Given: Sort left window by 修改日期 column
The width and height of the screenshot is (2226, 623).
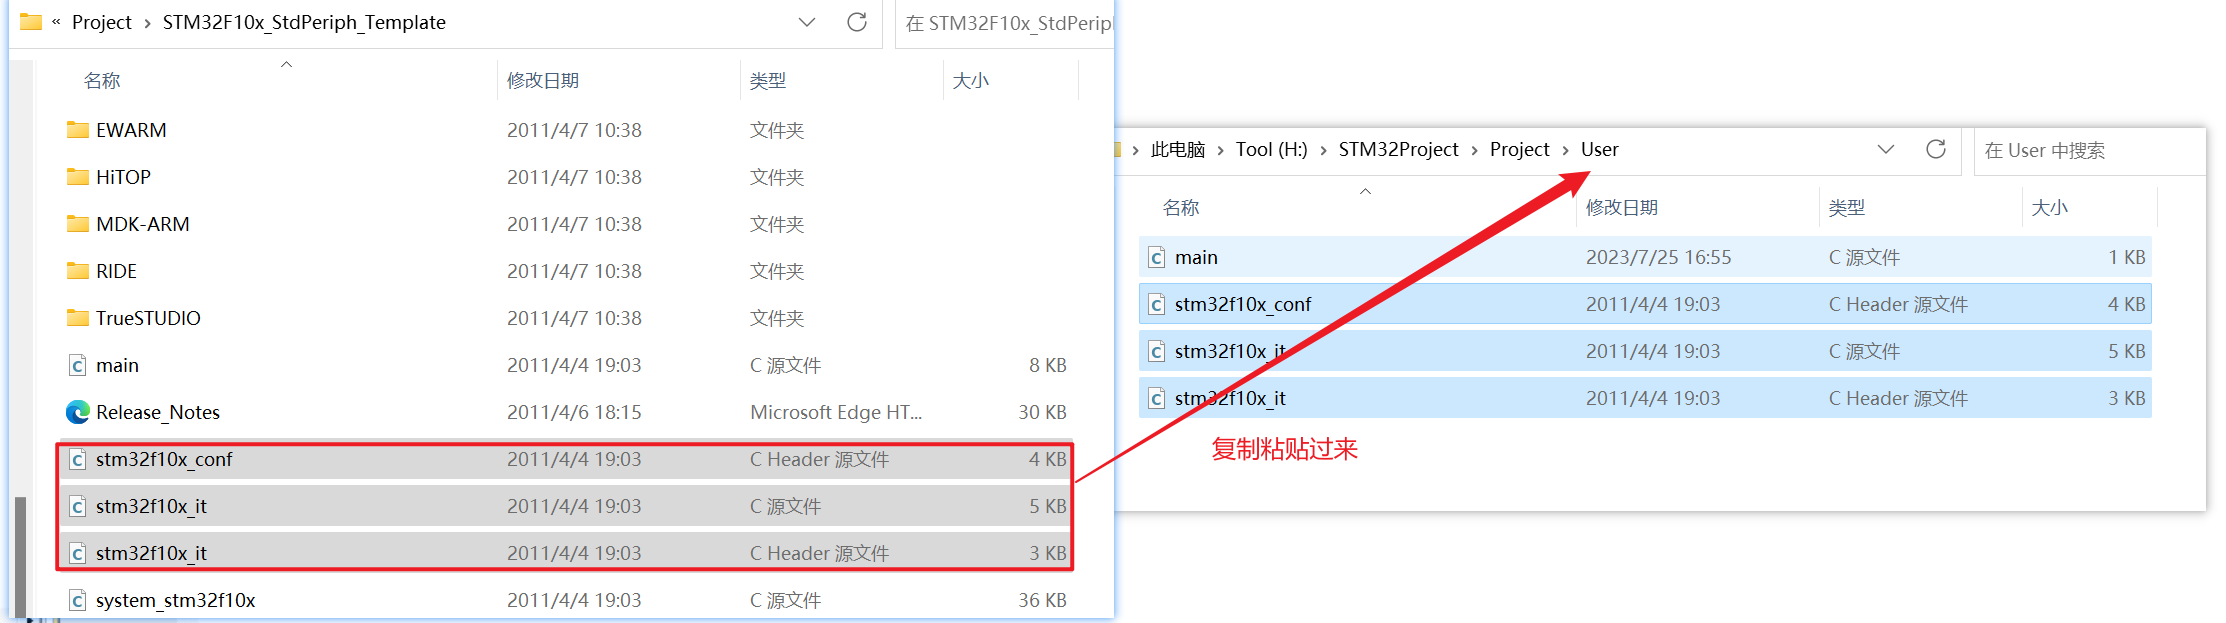Looking at the screenshot, I should [543, 80].
